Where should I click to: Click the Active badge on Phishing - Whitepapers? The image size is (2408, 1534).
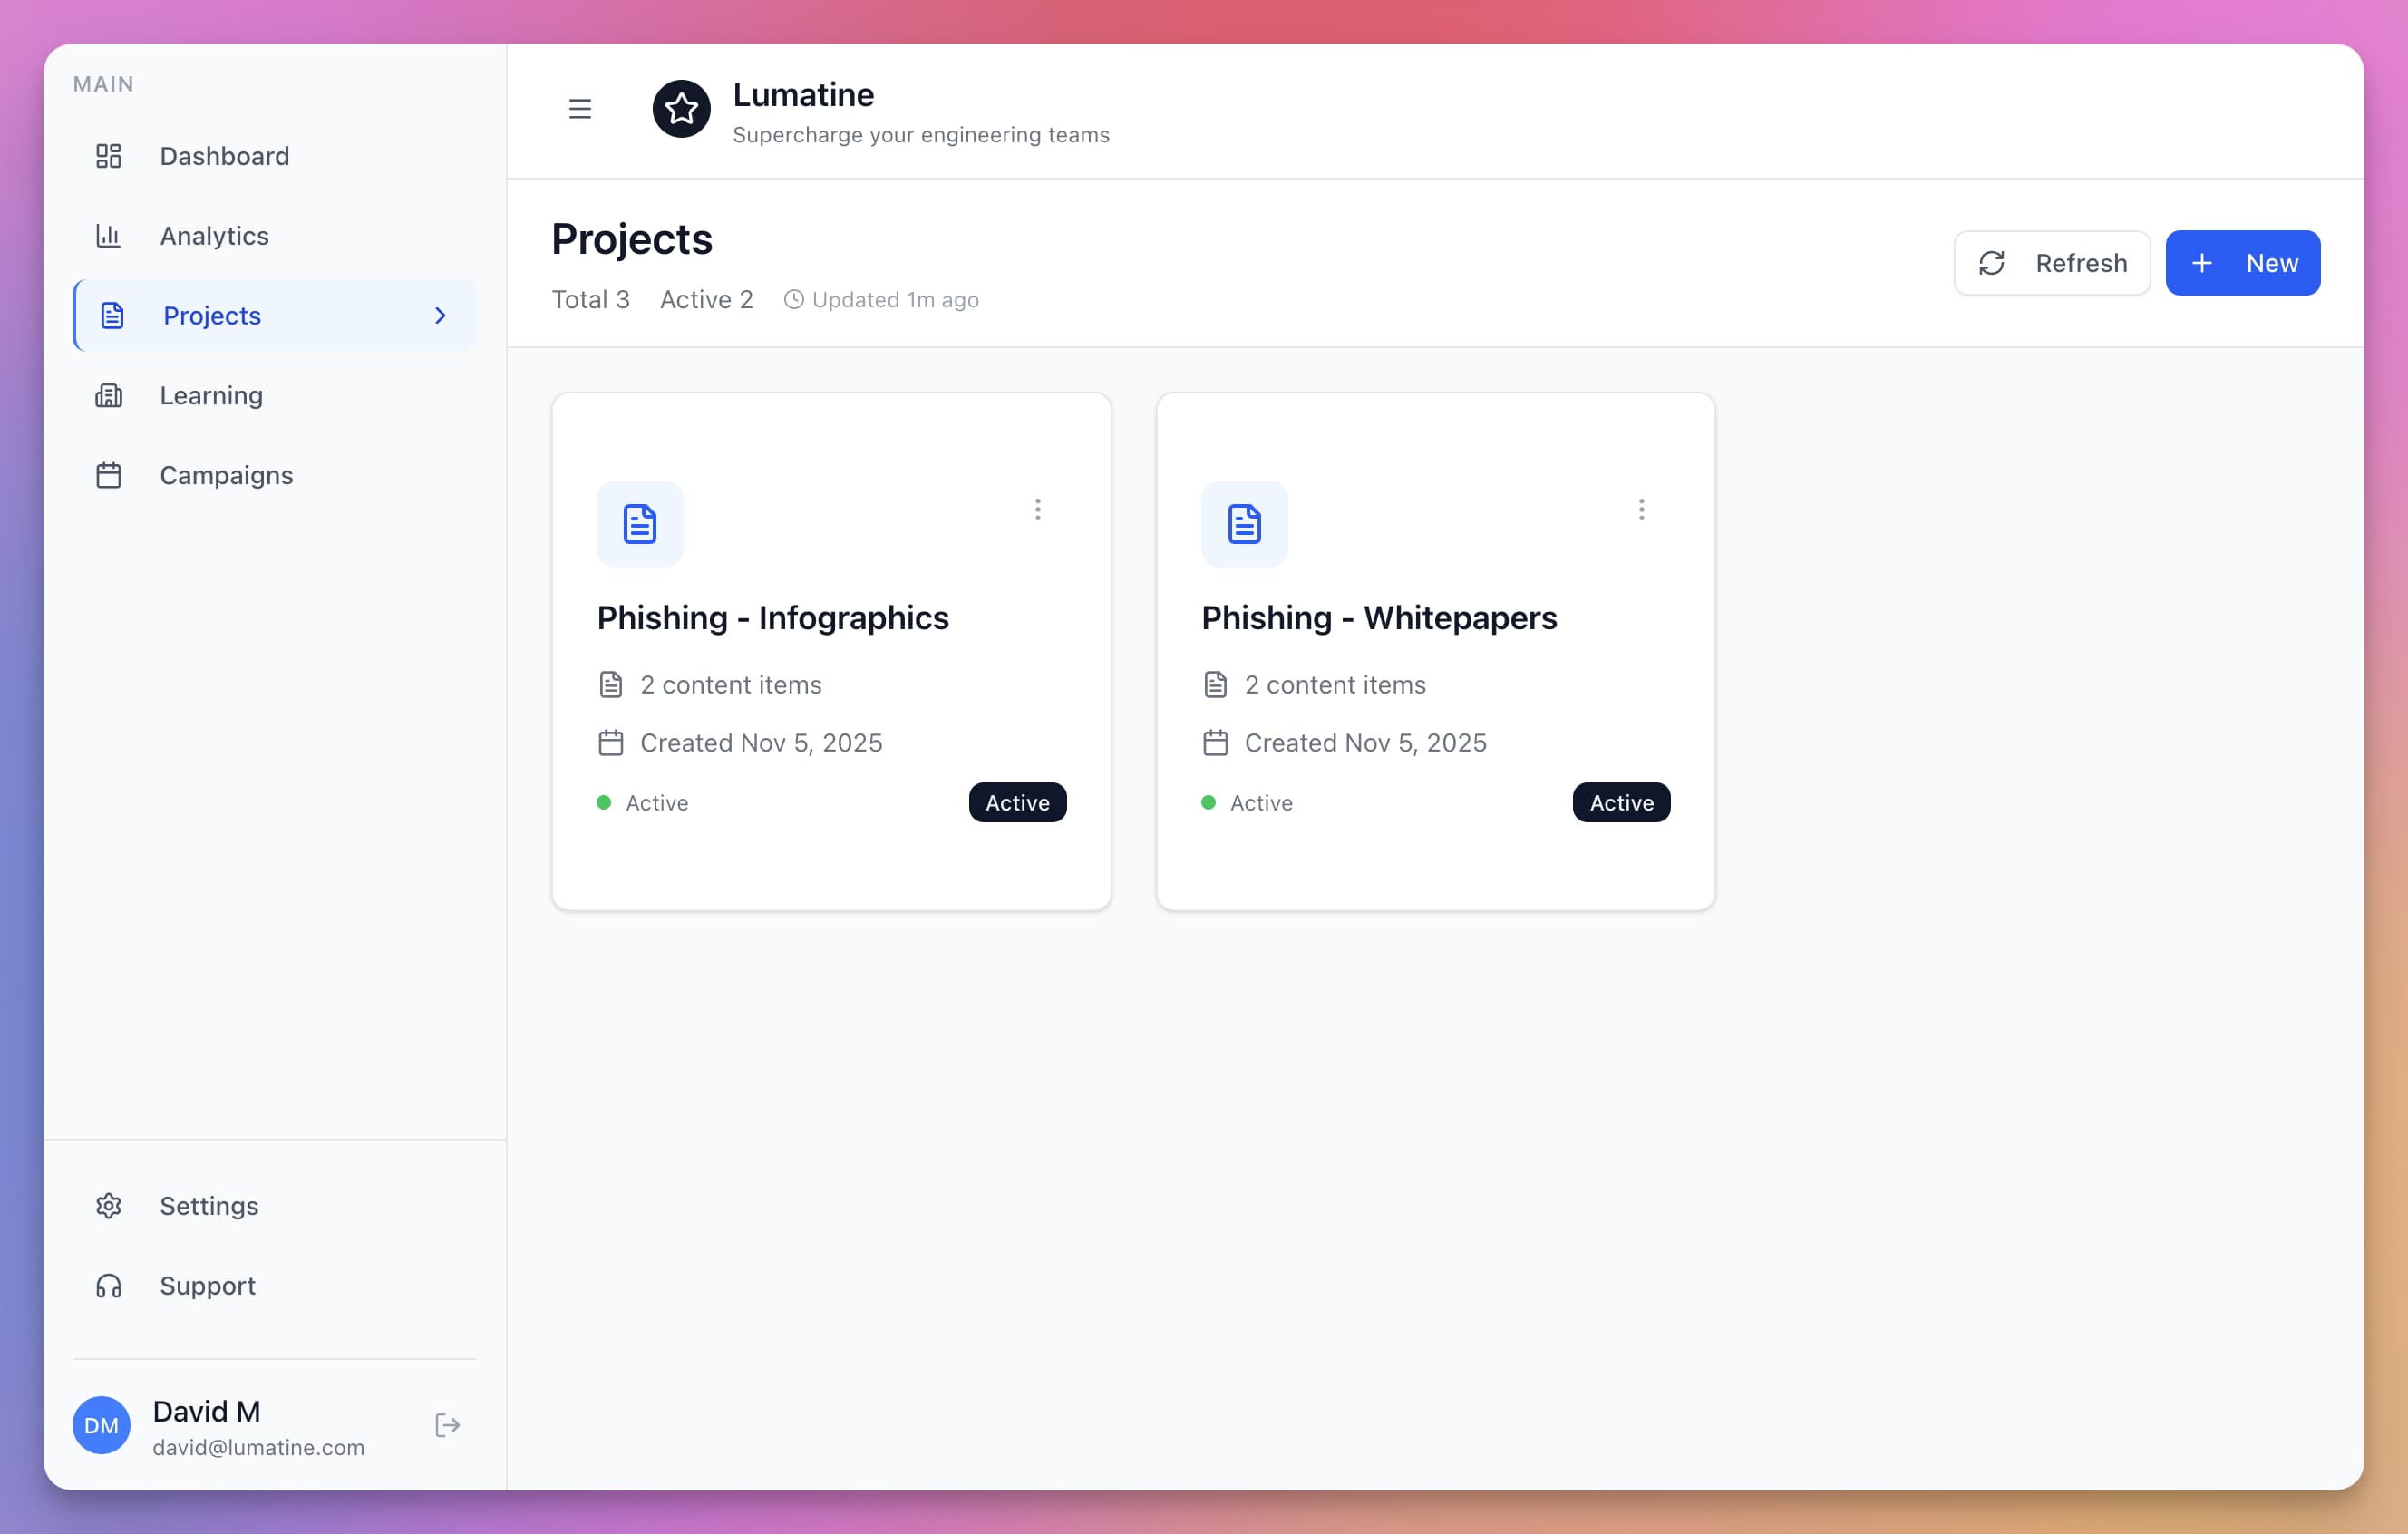(1620, 802)
